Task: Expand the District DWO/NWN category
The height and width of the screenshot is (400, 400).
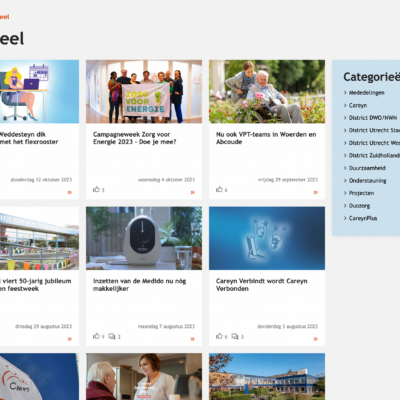Action: tap(345, 118)
